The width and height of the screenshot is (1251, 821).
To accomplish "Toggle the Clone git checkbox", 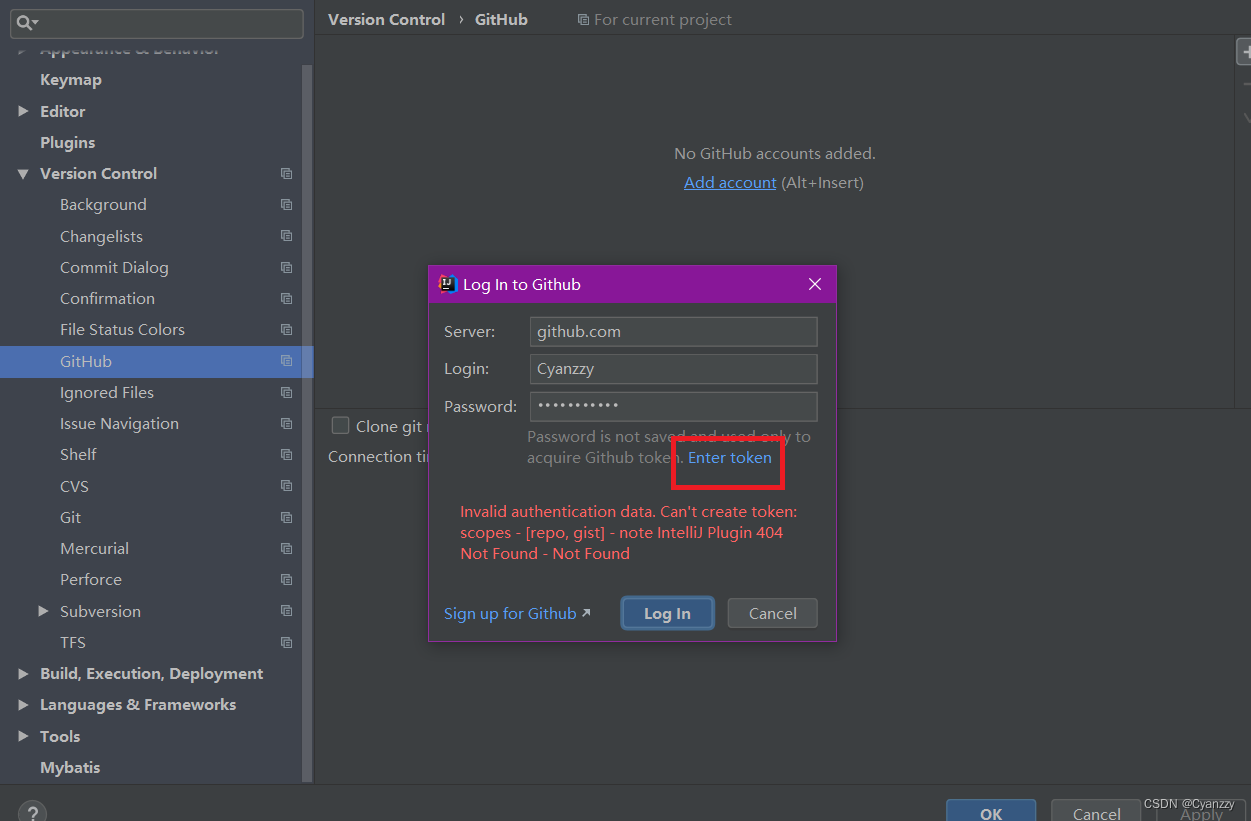I will [x=340, y=426].
